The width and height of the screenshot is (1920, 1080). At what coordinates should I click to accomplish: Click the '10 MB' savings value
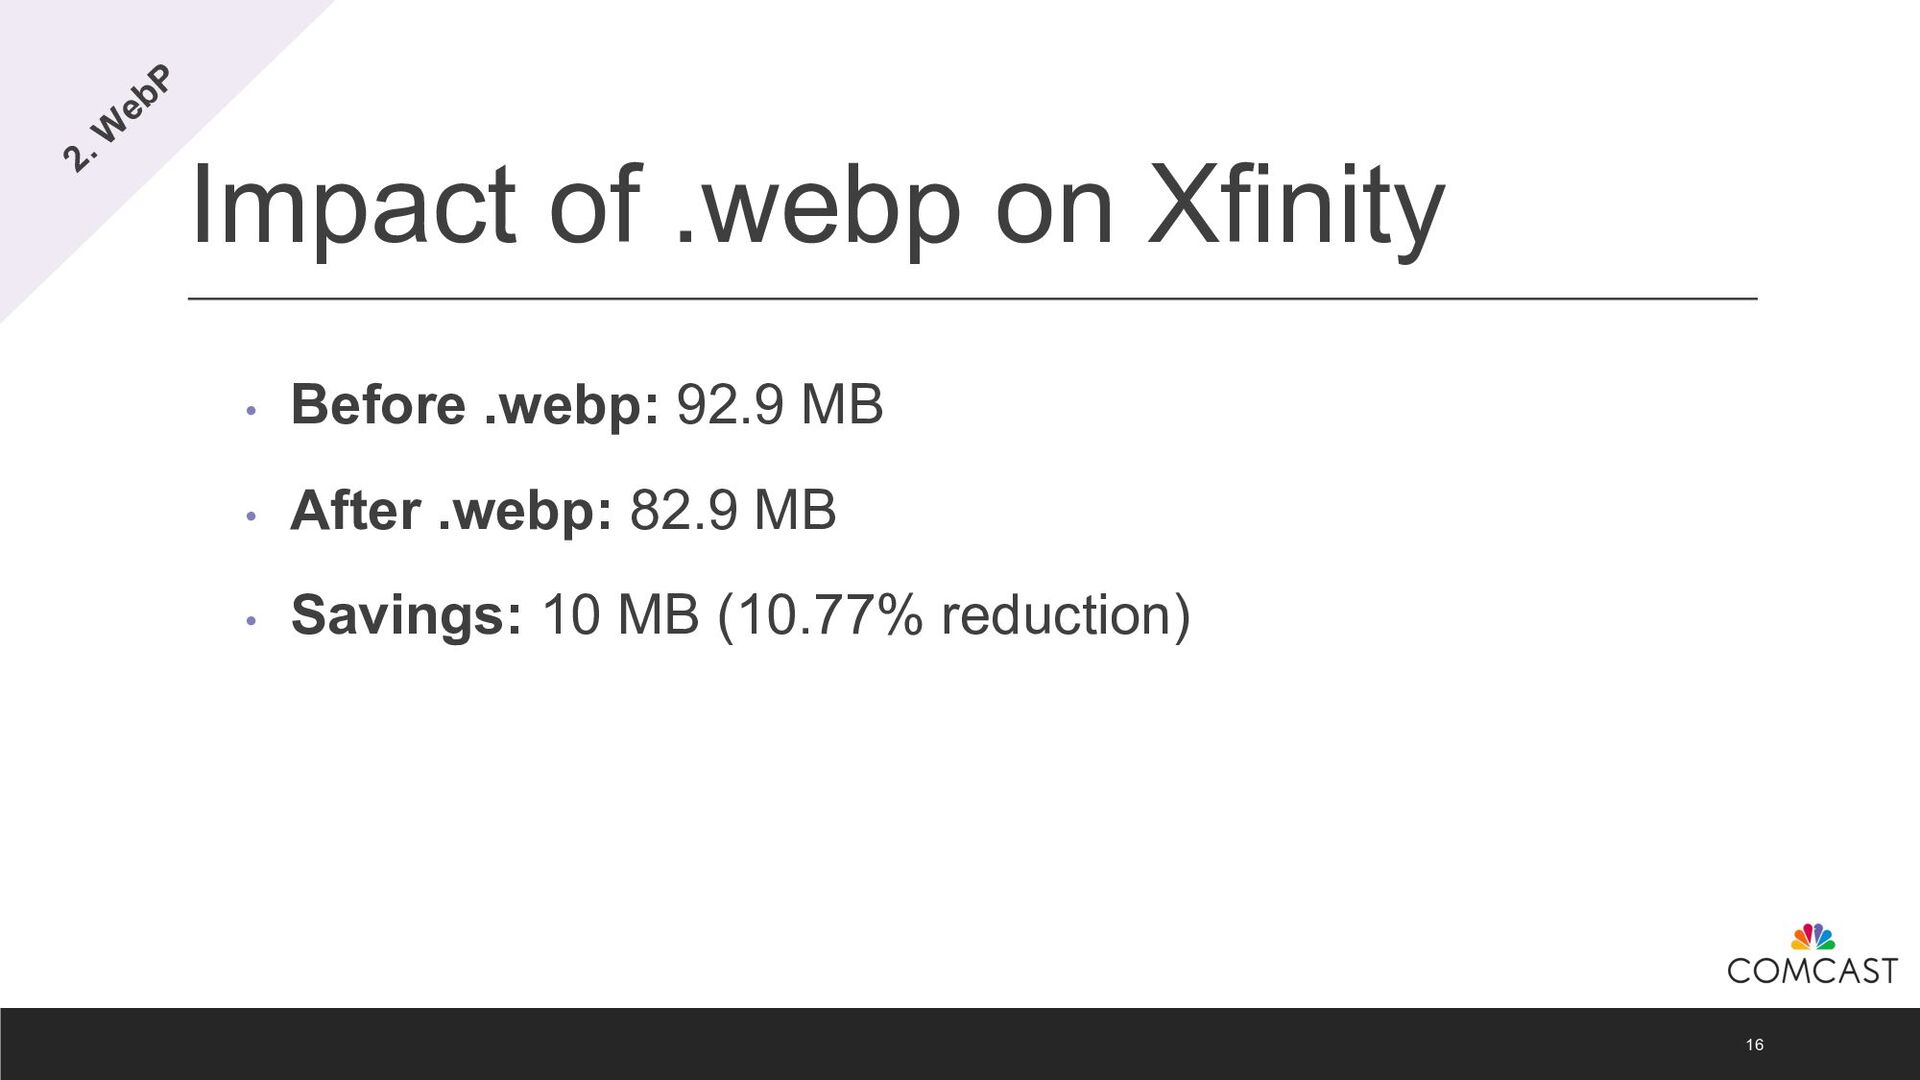tap(620, 614)
